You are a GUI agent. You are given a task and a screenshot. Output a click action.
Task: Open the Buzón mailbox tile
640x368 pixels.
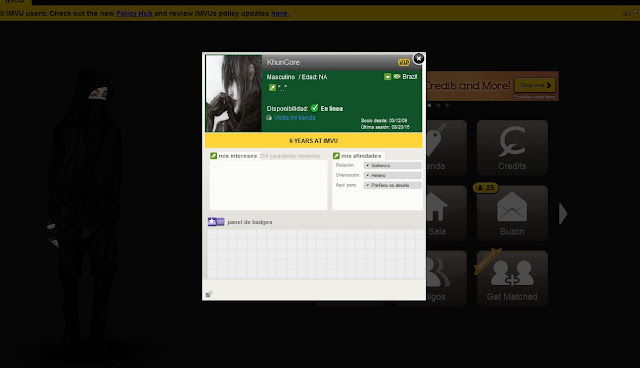512,213
